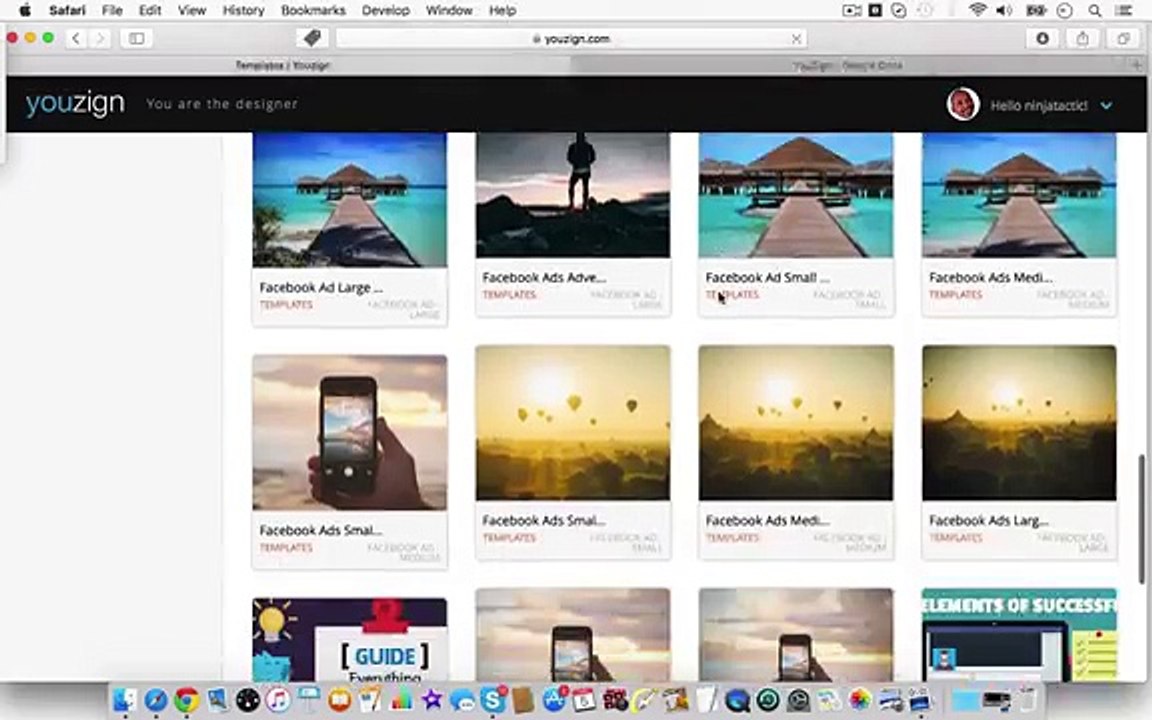Open Notification Center icon
1152x720 pixels.
[x=1123, y=10]
